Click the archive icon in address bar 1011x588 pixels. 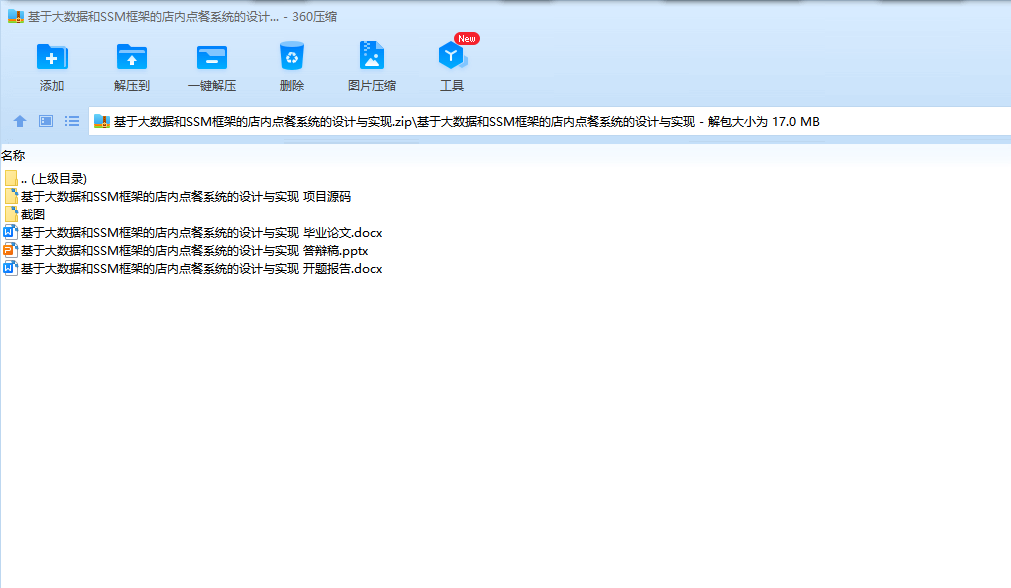click(102, 121)
